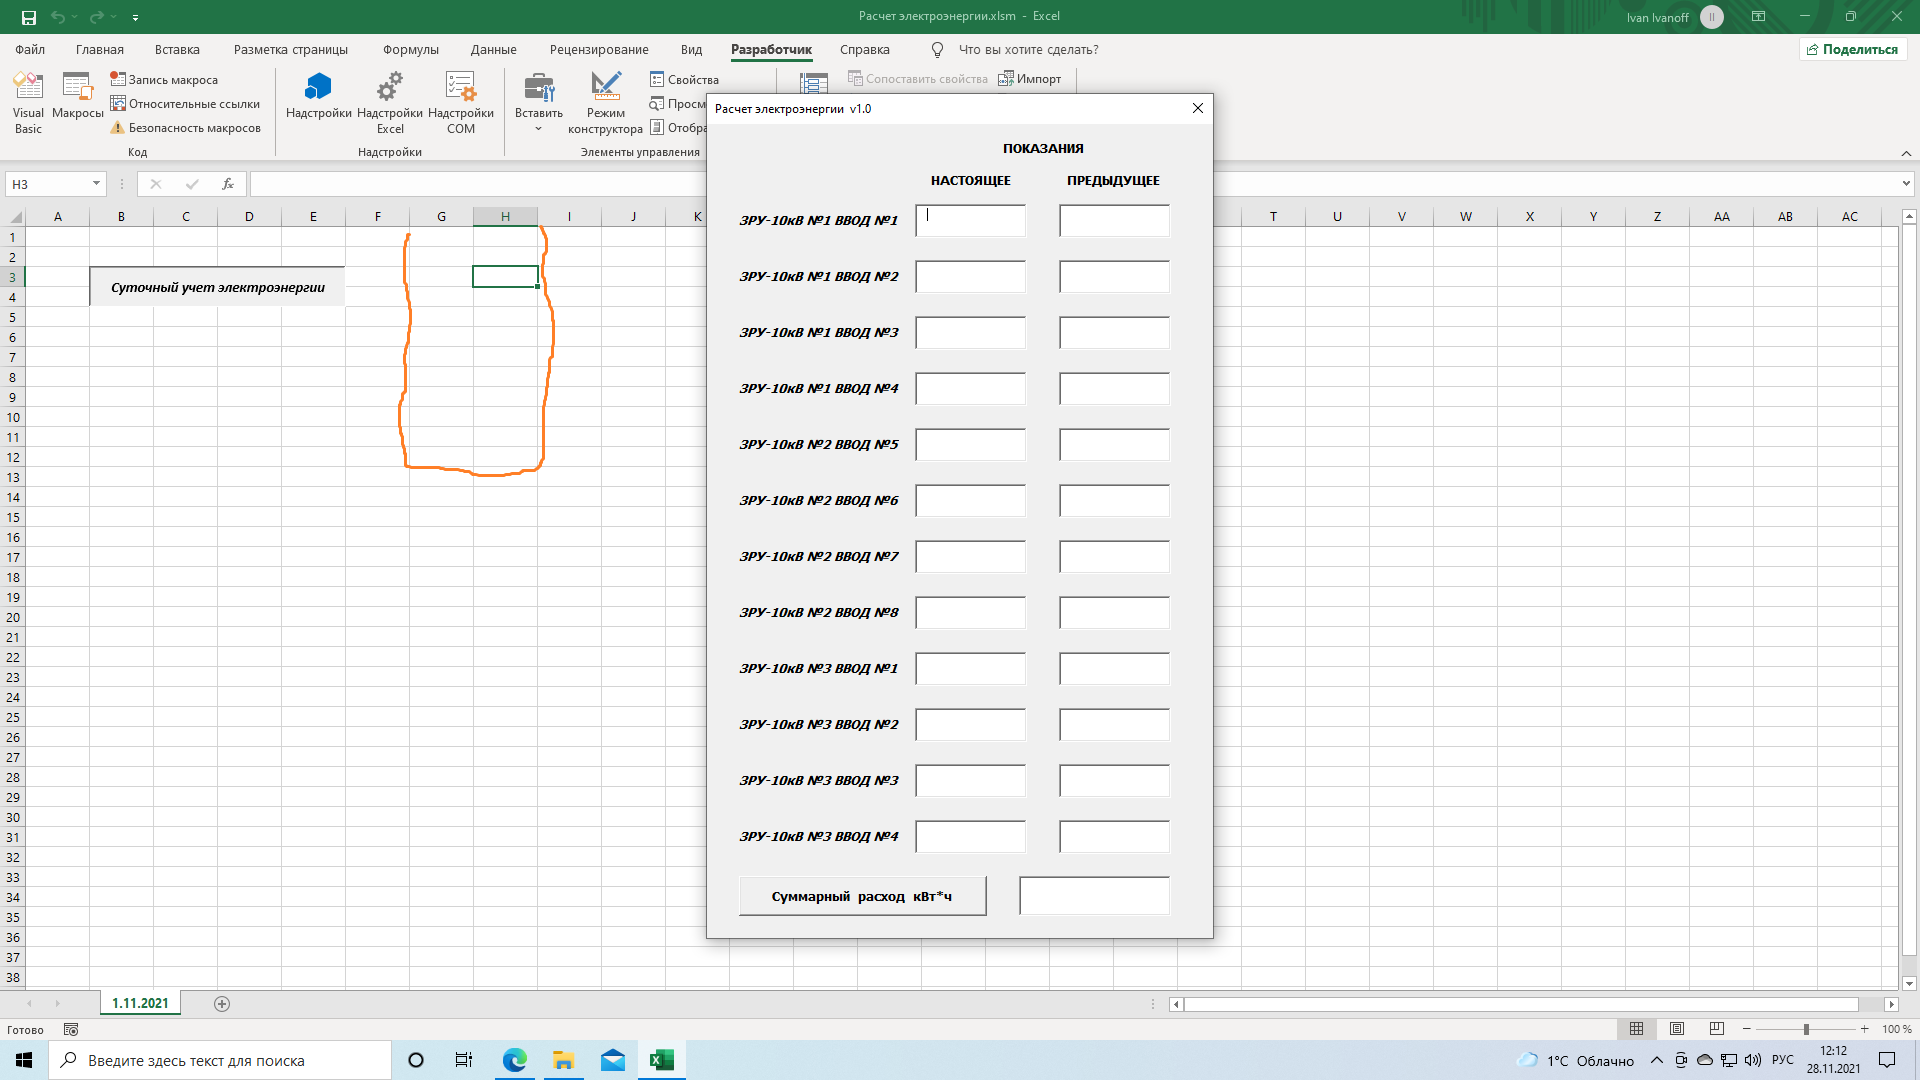Undo the last action
The image size is (1920, 1080).
[x=58, y=17]
